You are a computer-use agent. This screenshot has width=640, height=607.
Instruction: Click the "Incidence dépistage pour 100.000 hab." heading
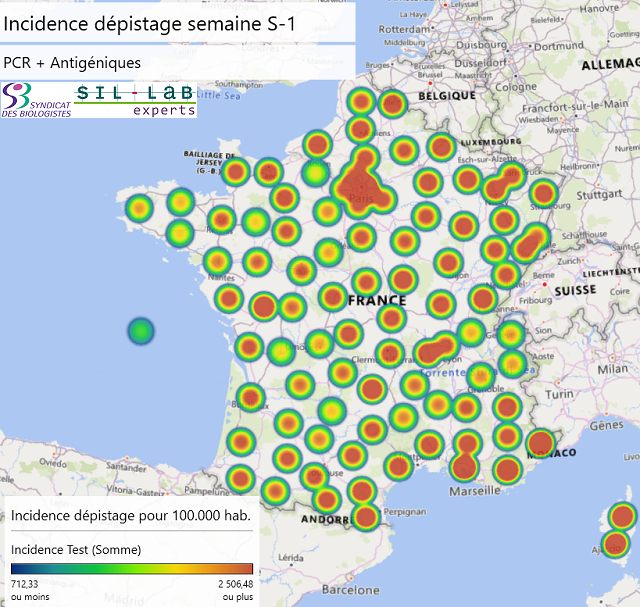[130, 516]
